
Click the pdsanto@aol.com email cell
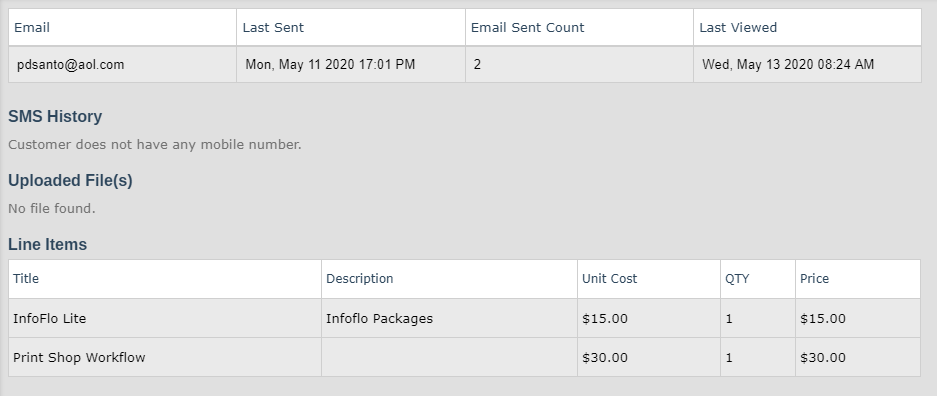coord(71,65)
